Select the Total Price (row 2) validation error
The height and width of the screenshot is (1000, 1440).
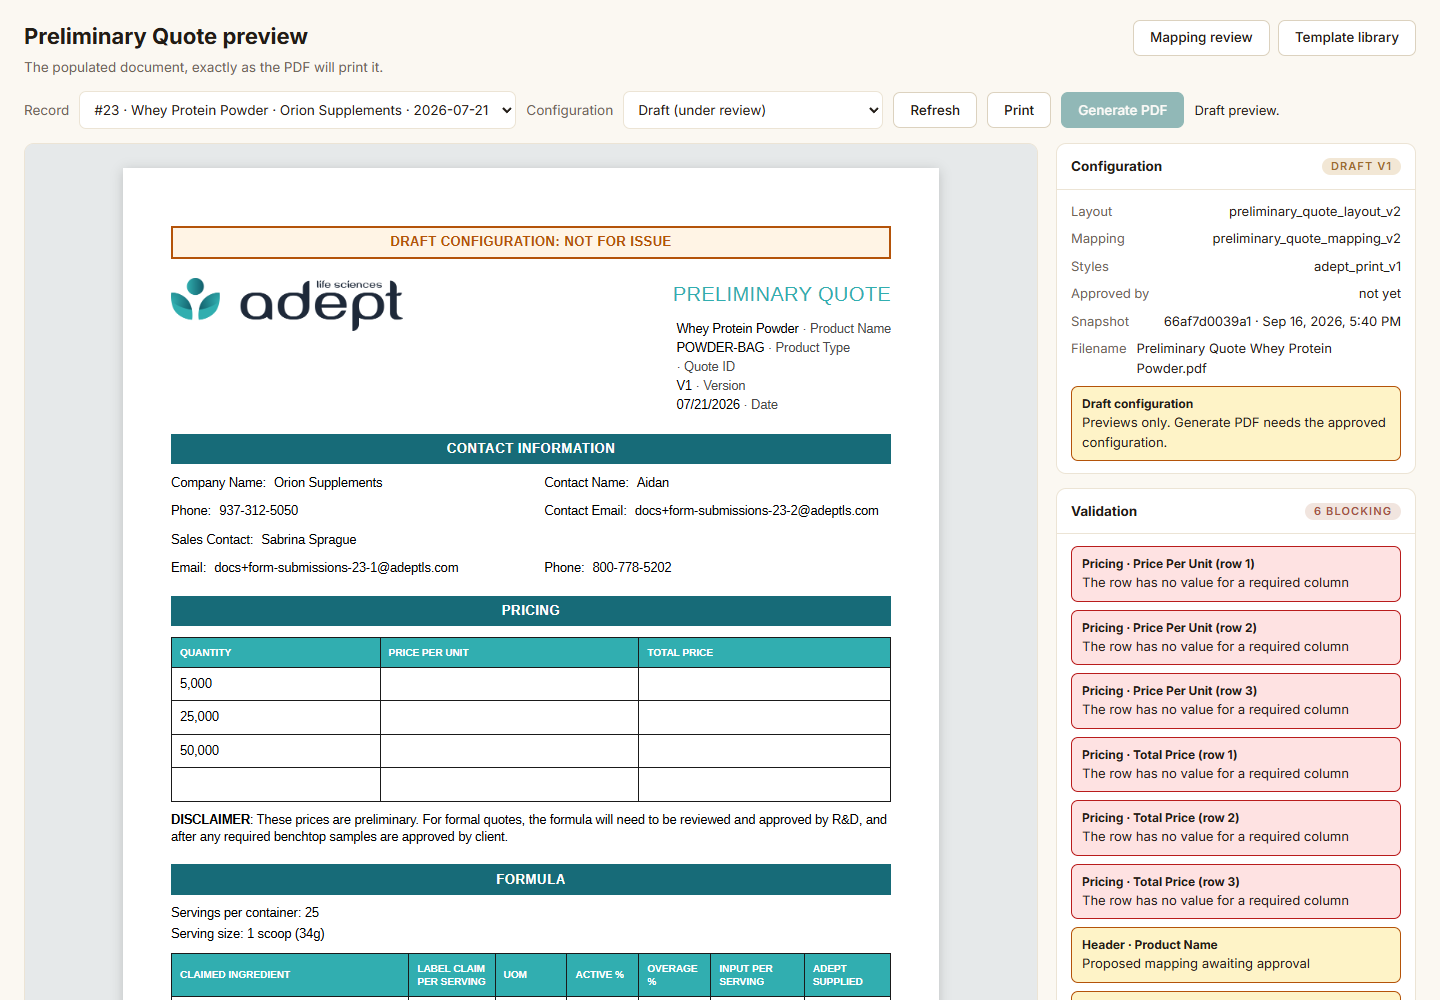1236,828
